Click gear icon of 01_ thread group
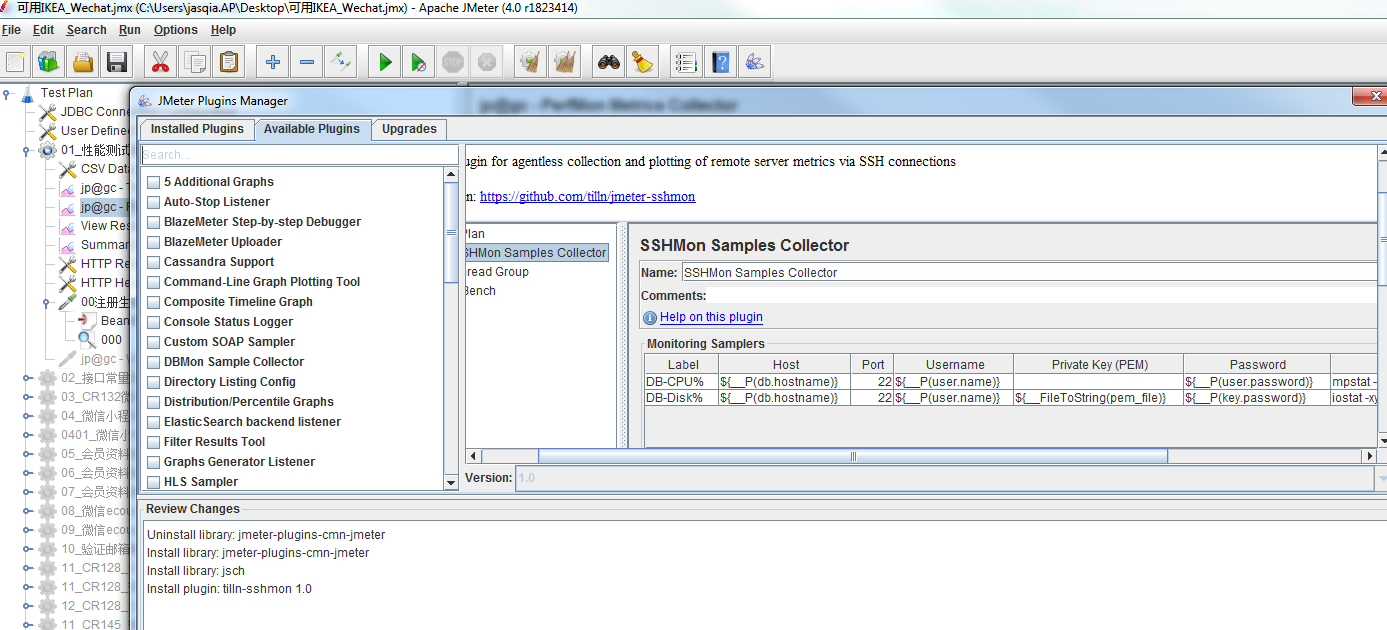1387x630 pixels. point(47,150)
